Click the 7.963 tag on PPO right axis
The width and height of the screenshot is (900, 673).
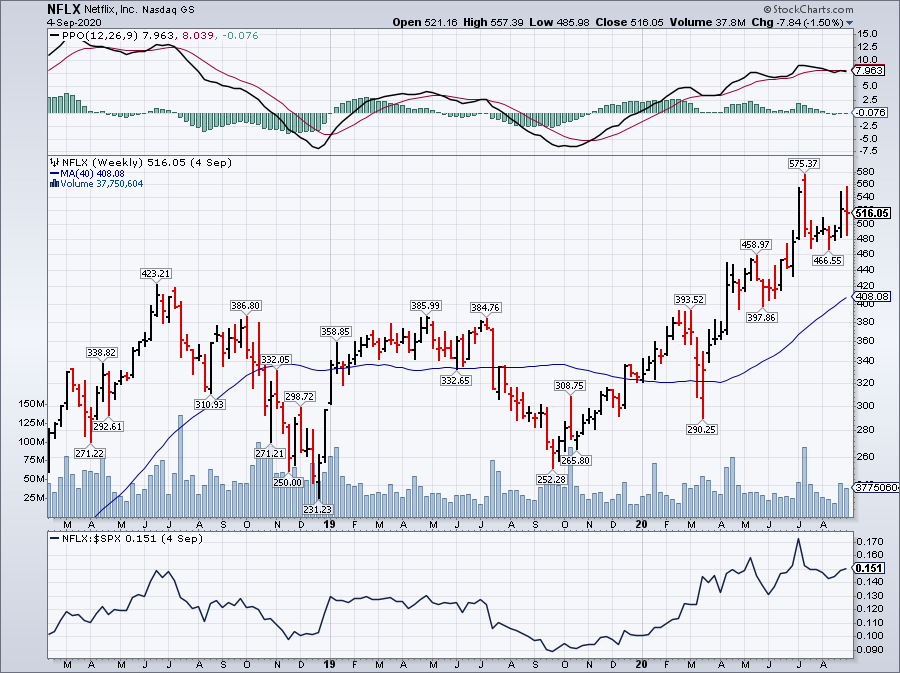(868, 71)
